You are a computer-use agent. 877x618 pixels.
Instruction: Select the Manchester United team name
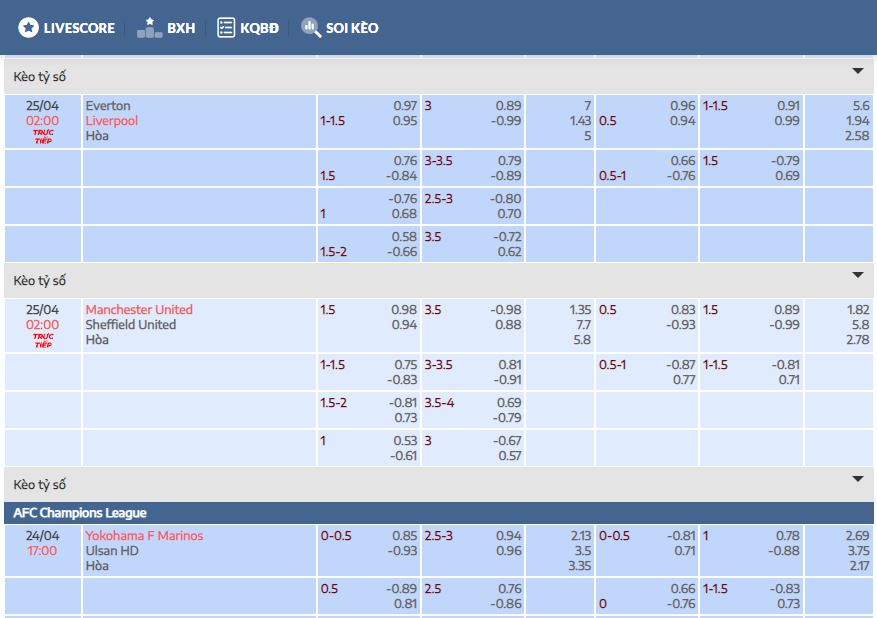click(x=139, y=310)
